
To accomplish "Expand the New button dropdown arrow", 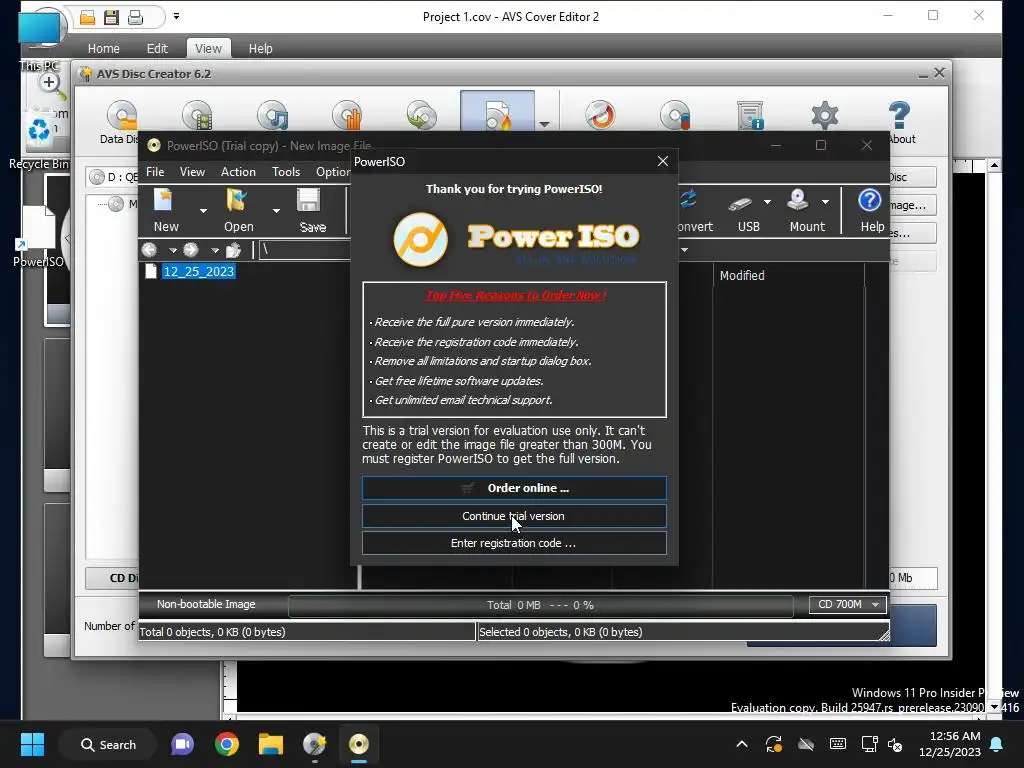I will point(203,210).
